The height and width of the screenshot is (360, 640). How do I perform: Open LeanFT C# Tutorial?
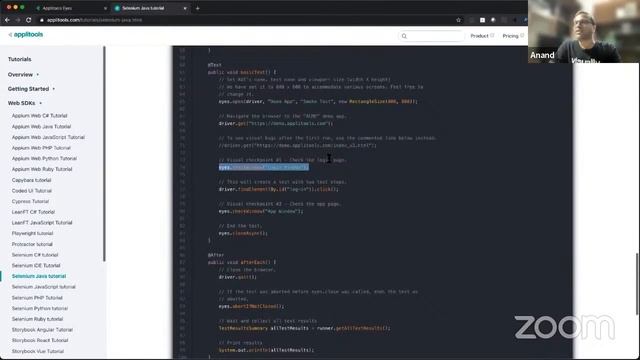tap(33, 212)
